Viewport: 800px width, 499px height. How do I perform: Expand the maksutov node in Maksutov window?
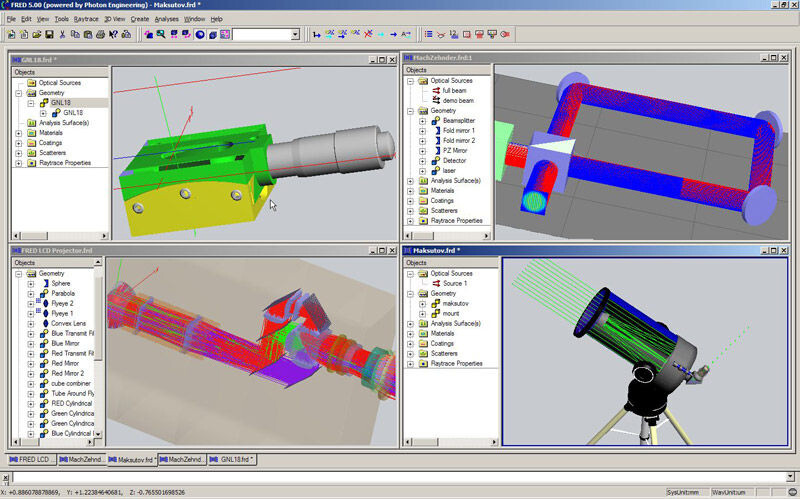click(422, 304)
